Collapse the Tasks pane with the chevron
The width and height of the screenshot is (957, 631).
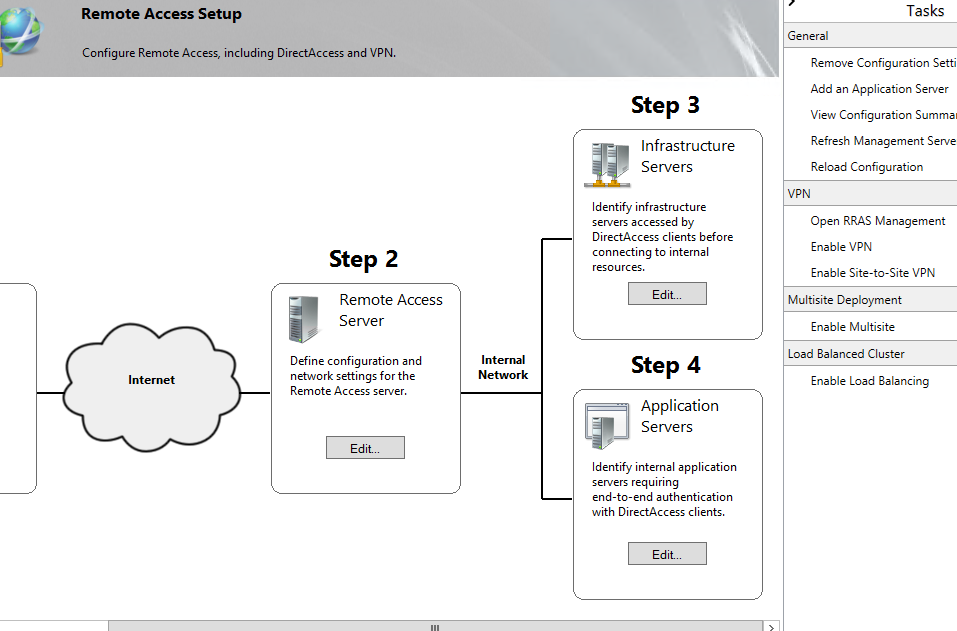pyautogui.click(x=791, y=4)
